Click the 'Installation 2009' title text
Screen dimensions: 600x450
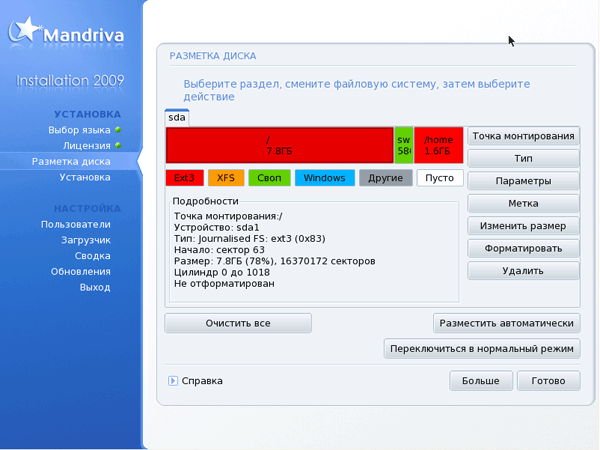point(70,80)
